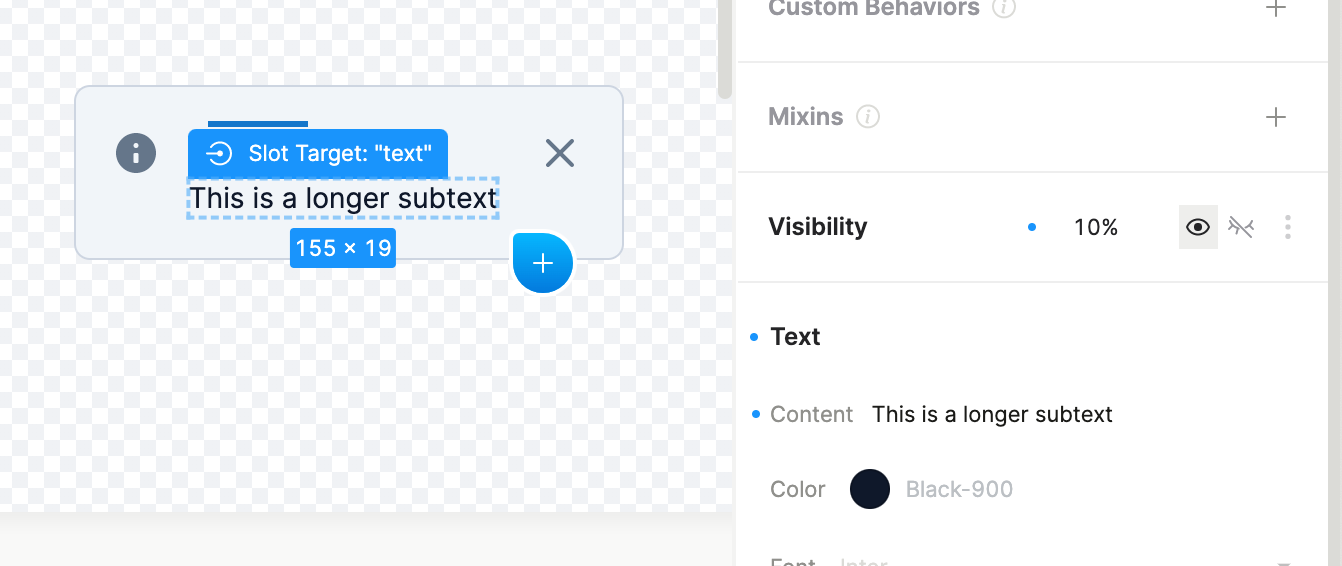This screenshot has height=566, width=1342.
Task: Click the blue dot beside Visibility percentage
Action: pyautogui.click(x=1032, y=227)
